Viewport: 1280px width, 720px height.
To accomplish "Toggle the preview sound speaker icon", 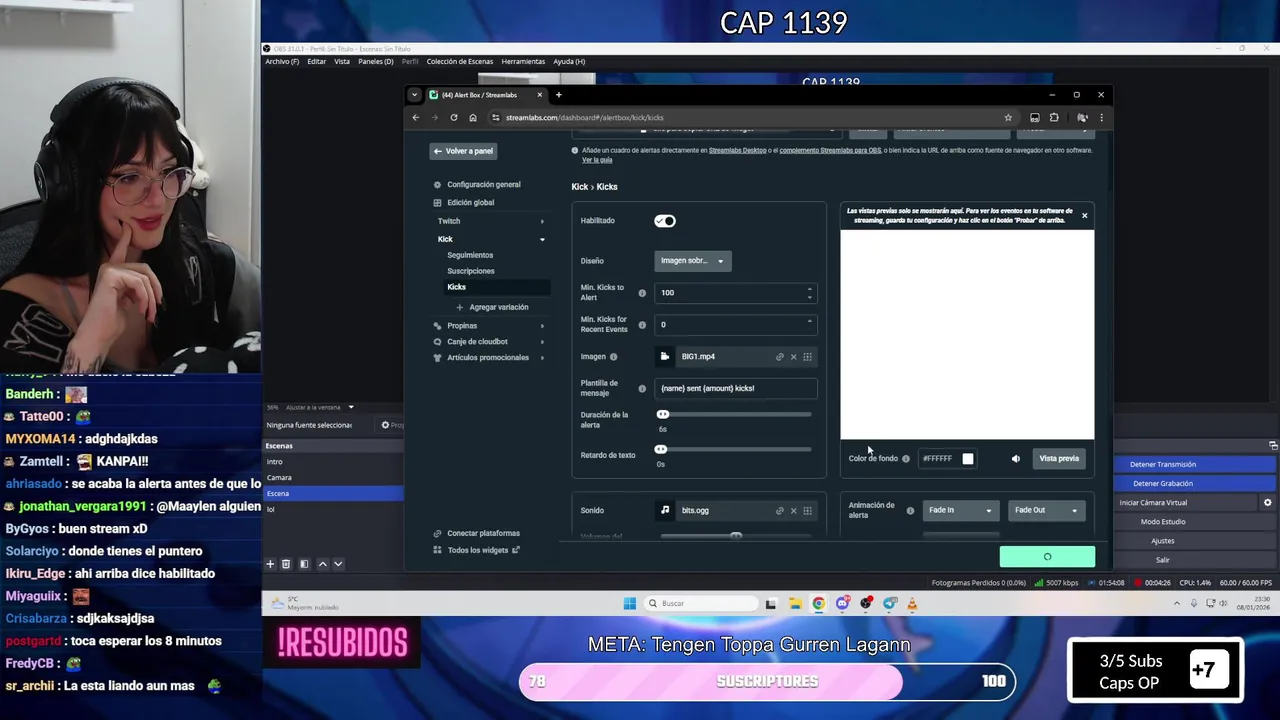I will (1016, 459).
